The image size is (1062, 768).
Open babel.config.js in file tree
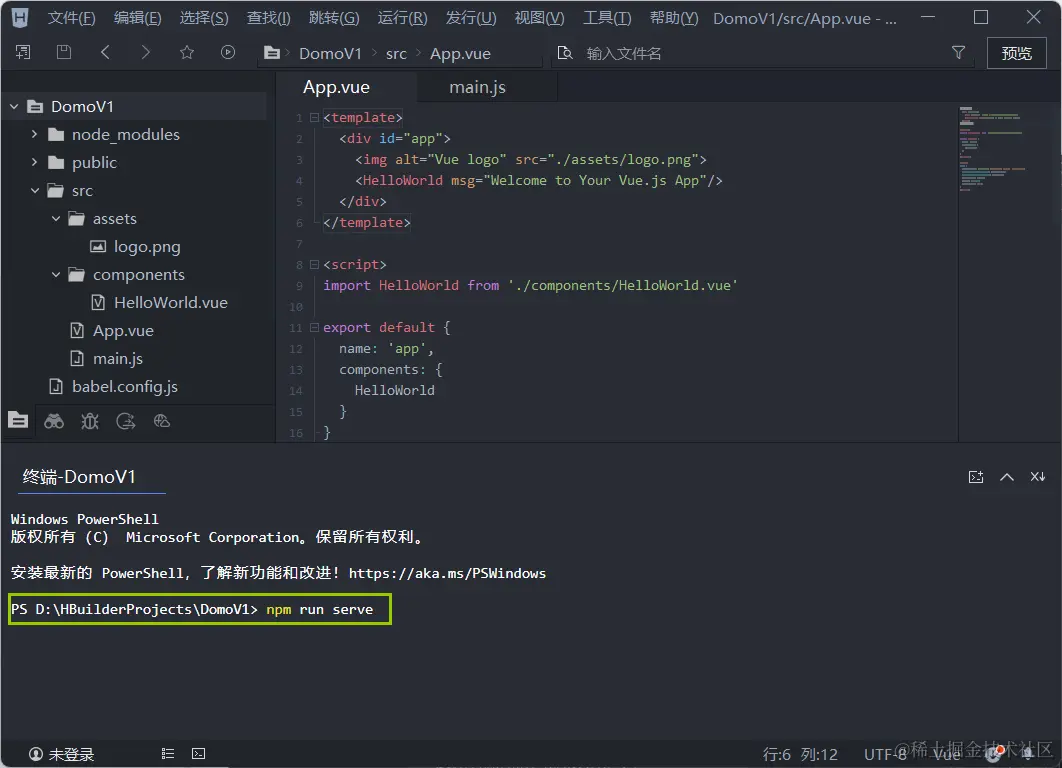pyautogui.click(x=125, y=386)
